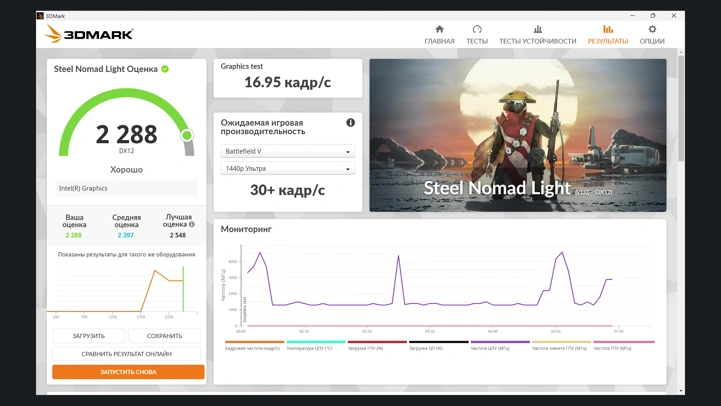Toggle Кадровая частота legend in monitoring

[254, 346]
